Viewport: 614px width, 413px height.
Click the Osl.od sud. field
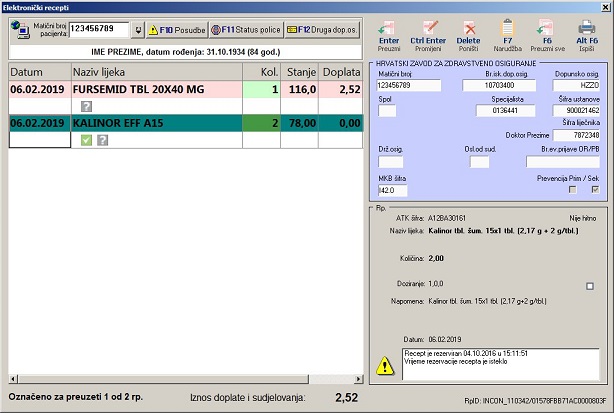pos(479,162)
